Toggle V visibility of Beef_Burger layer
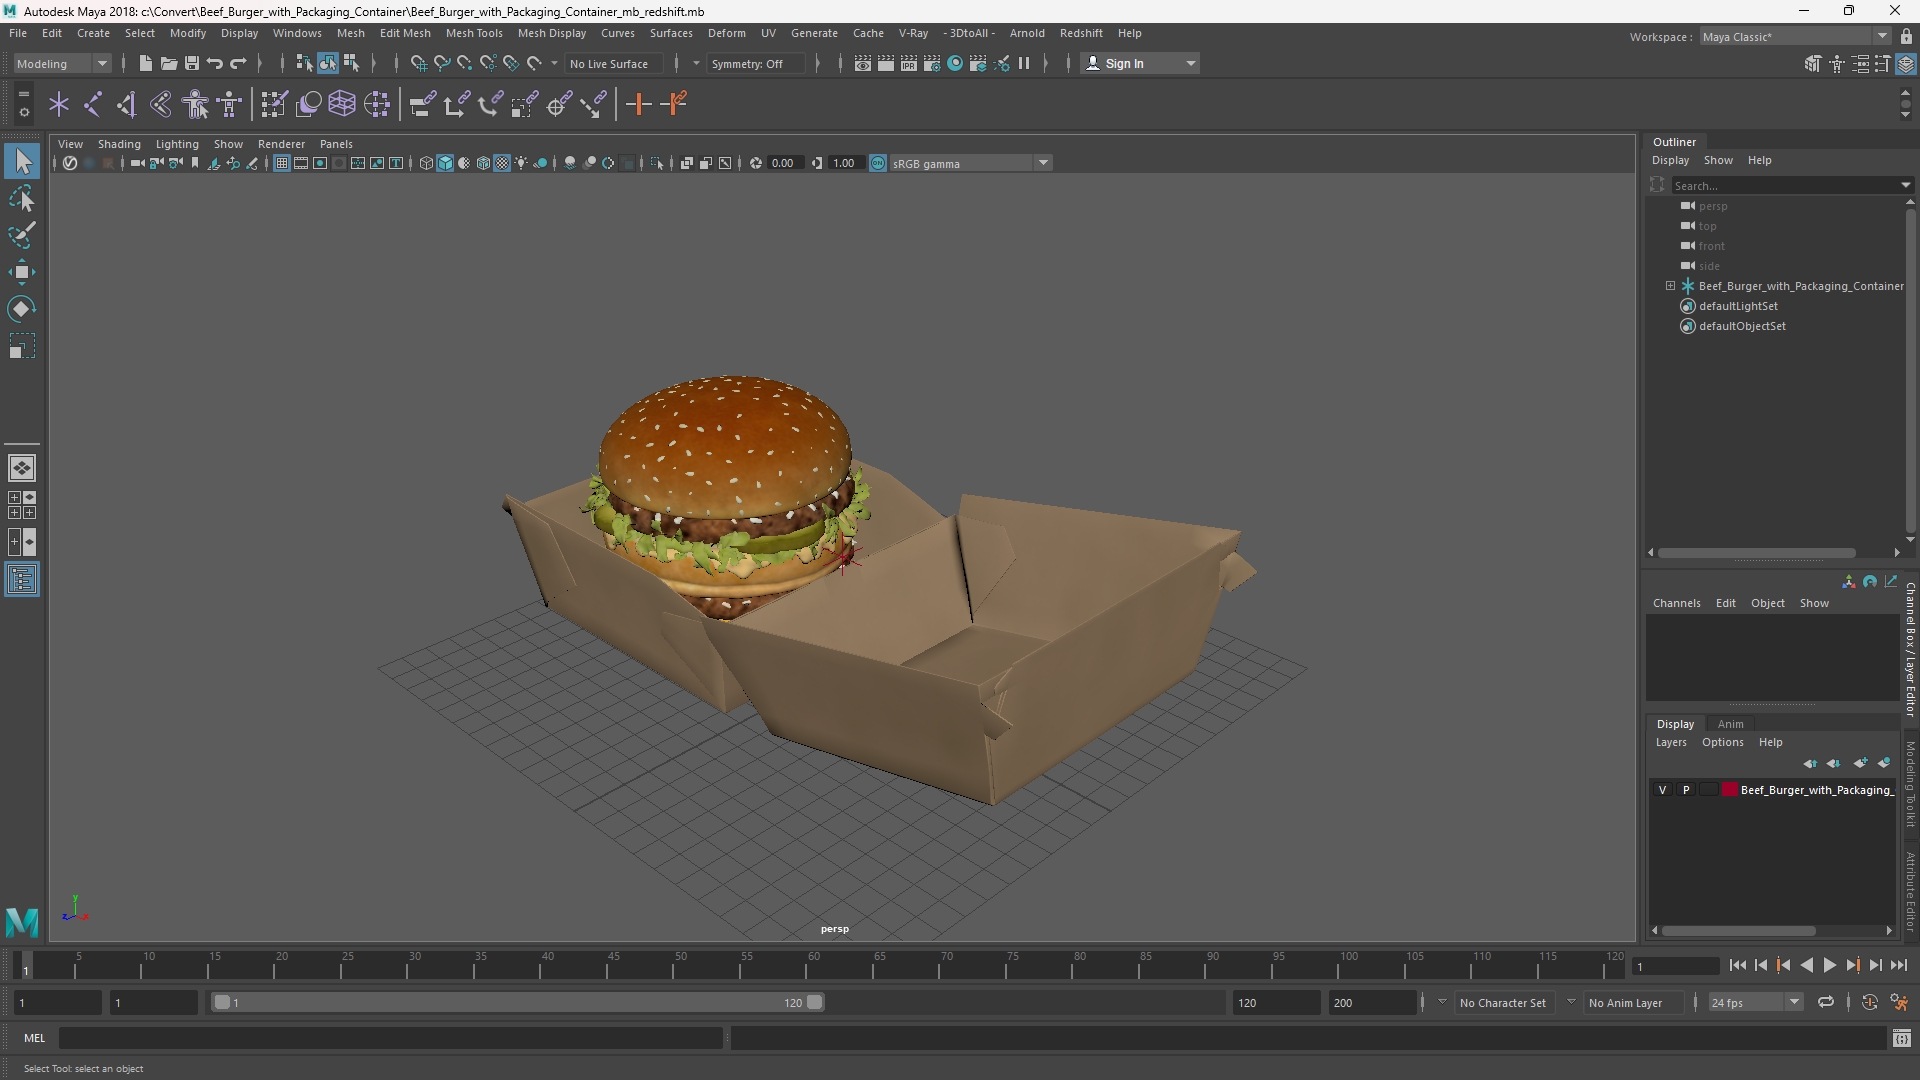This screenshot has width=1920, height=1080. click(x=1663, y=790)
